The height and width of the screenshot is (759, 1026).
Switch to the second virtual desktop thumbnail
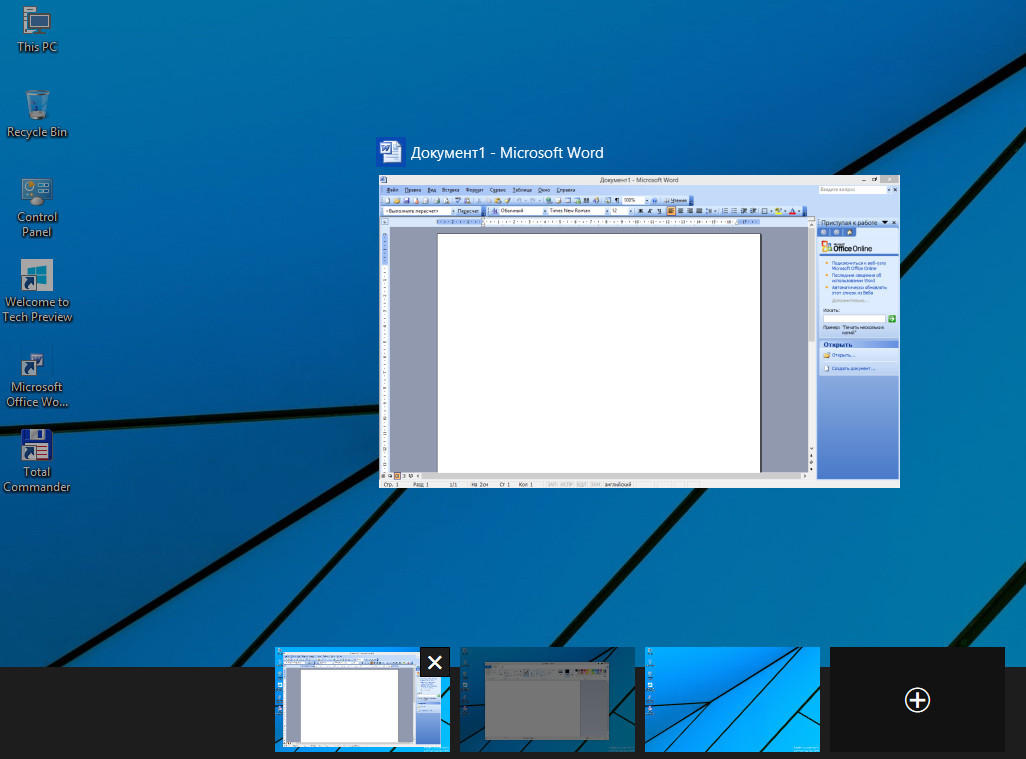click(x=547, y=699)
